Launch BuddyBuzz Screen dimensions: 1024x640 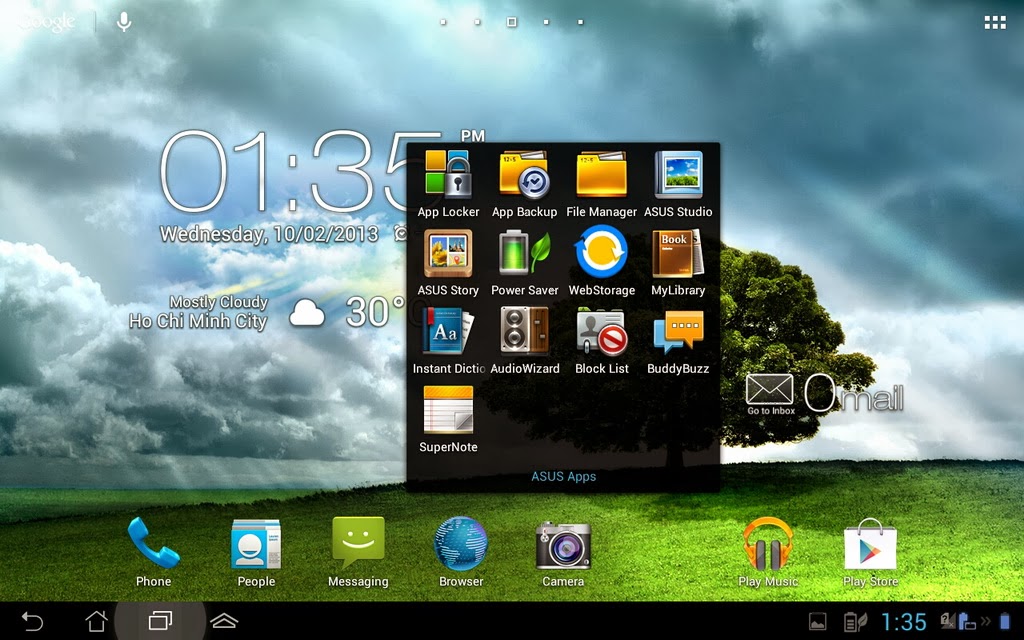click(x=678, y=332)
